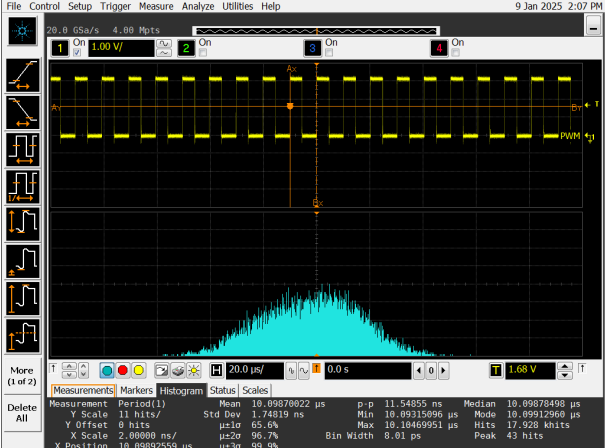Viewport: 605px width, 448px height.
Task: Click the Run acquisition green button
Action: tap(107, 370)
